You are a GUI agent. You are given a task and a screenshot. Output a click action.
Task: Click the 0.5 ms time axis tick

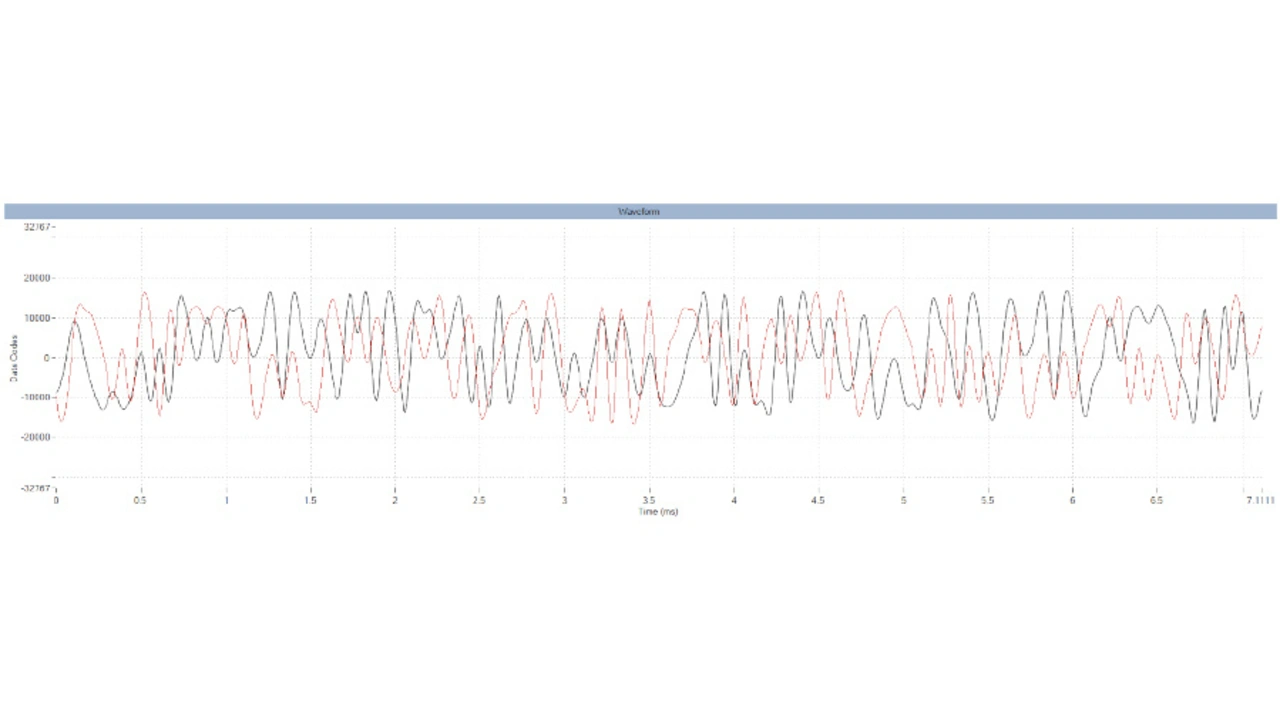(x=141, y=500)
